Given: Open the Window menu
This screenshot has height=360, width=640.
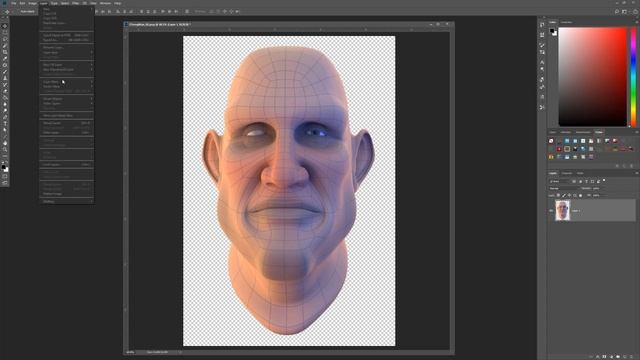Looking at the screenshot, I should click(x=105, y=3).
